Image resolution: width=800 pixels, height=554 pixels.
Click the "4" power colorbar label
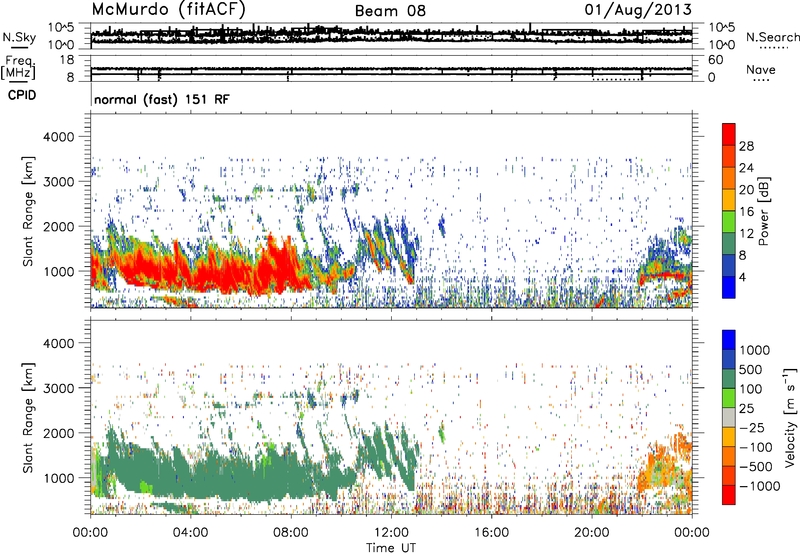click(742, 278)
